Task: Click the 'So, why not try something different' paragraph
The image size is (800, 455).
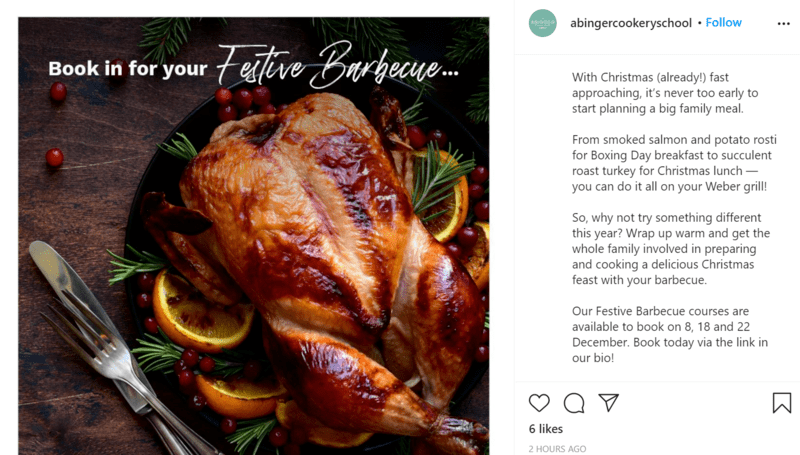Action: (671, 249)
